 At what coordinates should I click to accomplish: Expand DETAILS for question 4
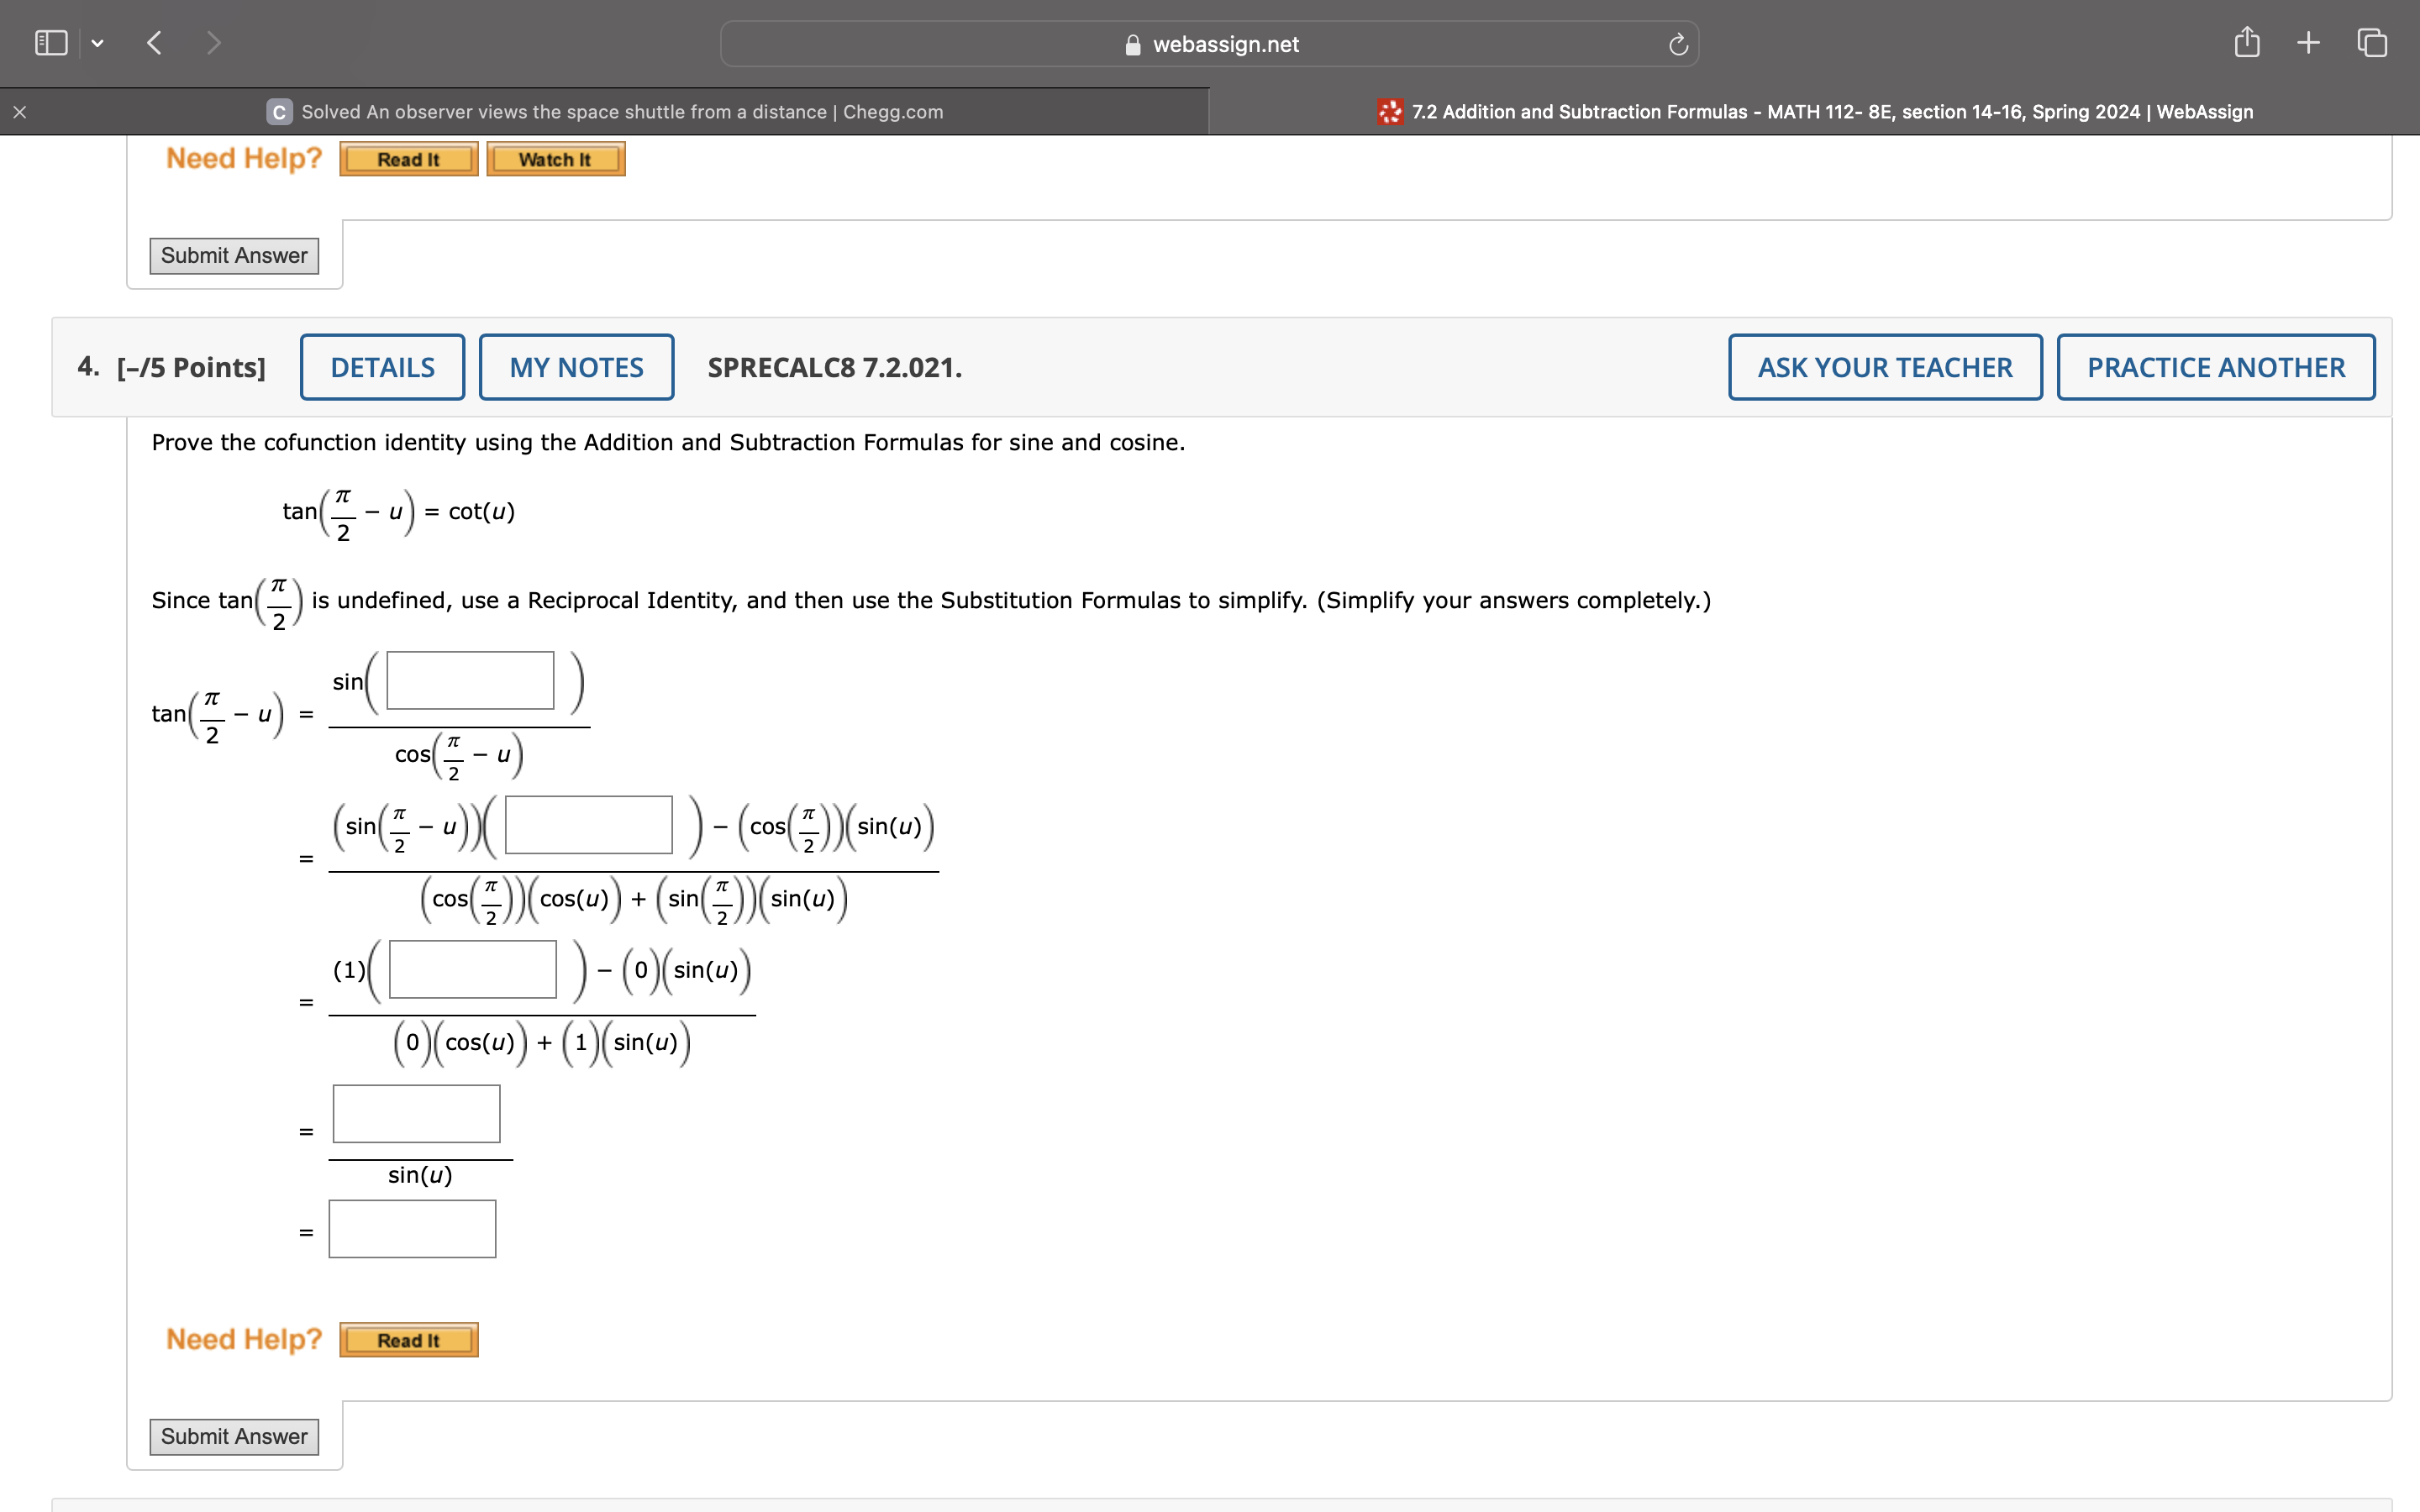coord(382,367)
